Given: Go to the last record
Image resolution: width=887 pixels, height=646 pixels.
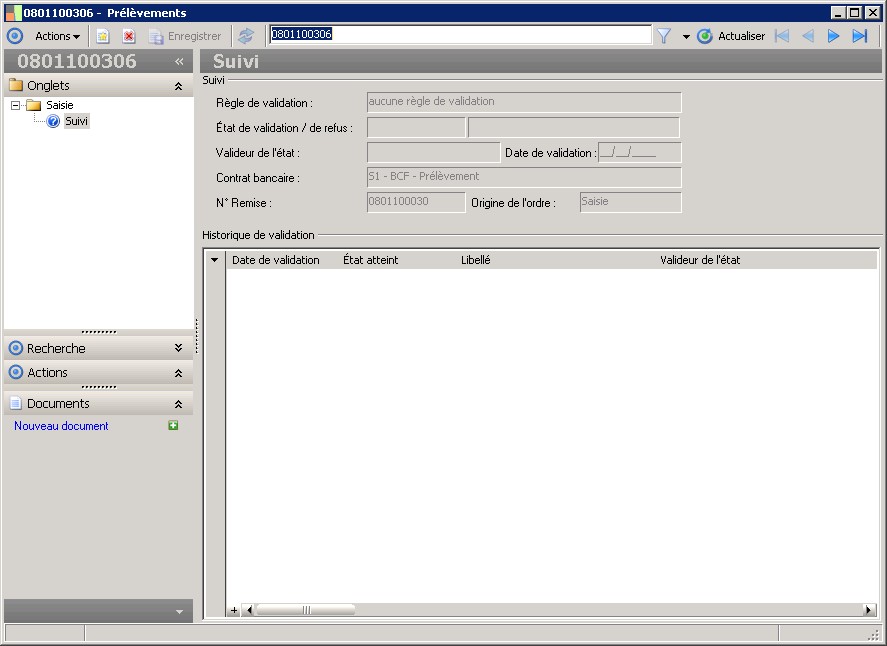Looking at the screenshot, I should point(860,36).
